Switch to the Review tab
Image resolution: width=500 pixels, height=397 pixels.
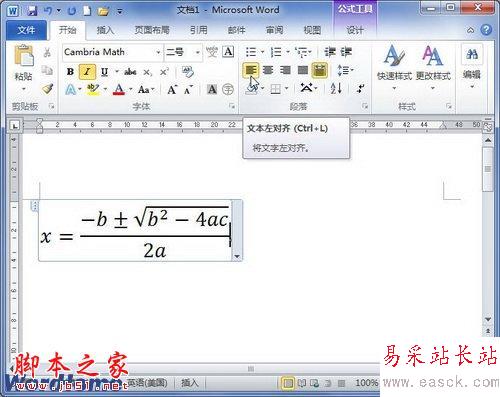274,30
